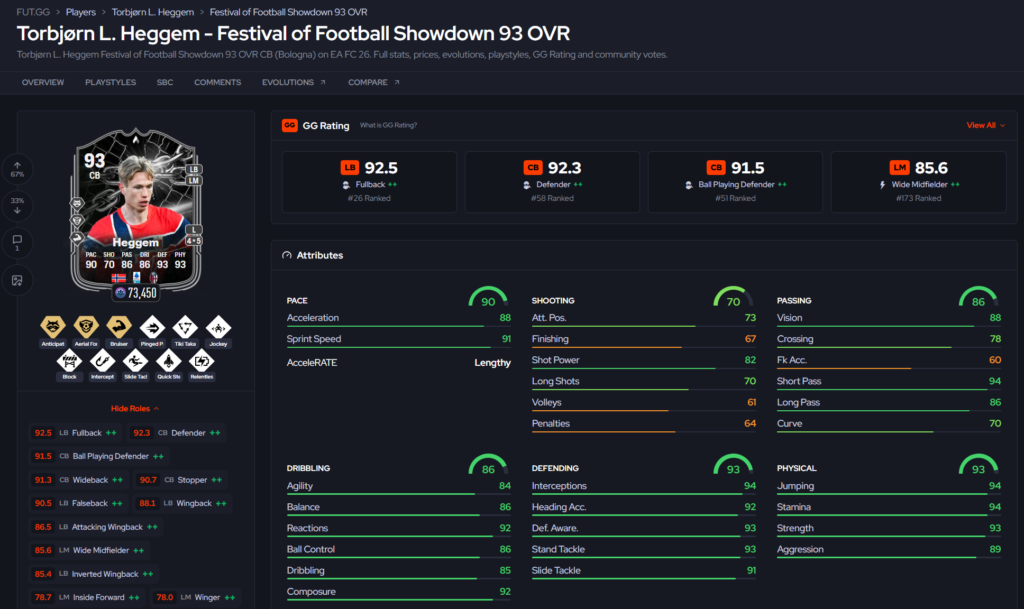Open the comments bubble icon in sidebar
The height and width of the screenshot is (609, 1024).
[17, 243]
